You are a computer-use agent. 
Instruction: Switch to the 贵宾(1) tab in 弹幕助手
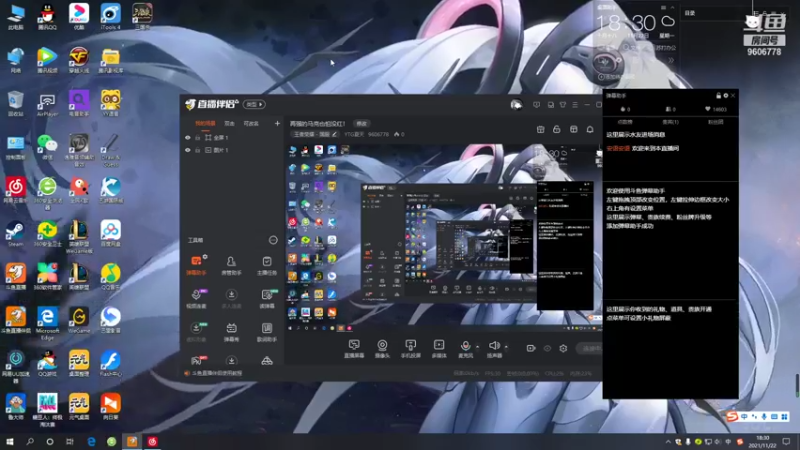tap(670, 122)
